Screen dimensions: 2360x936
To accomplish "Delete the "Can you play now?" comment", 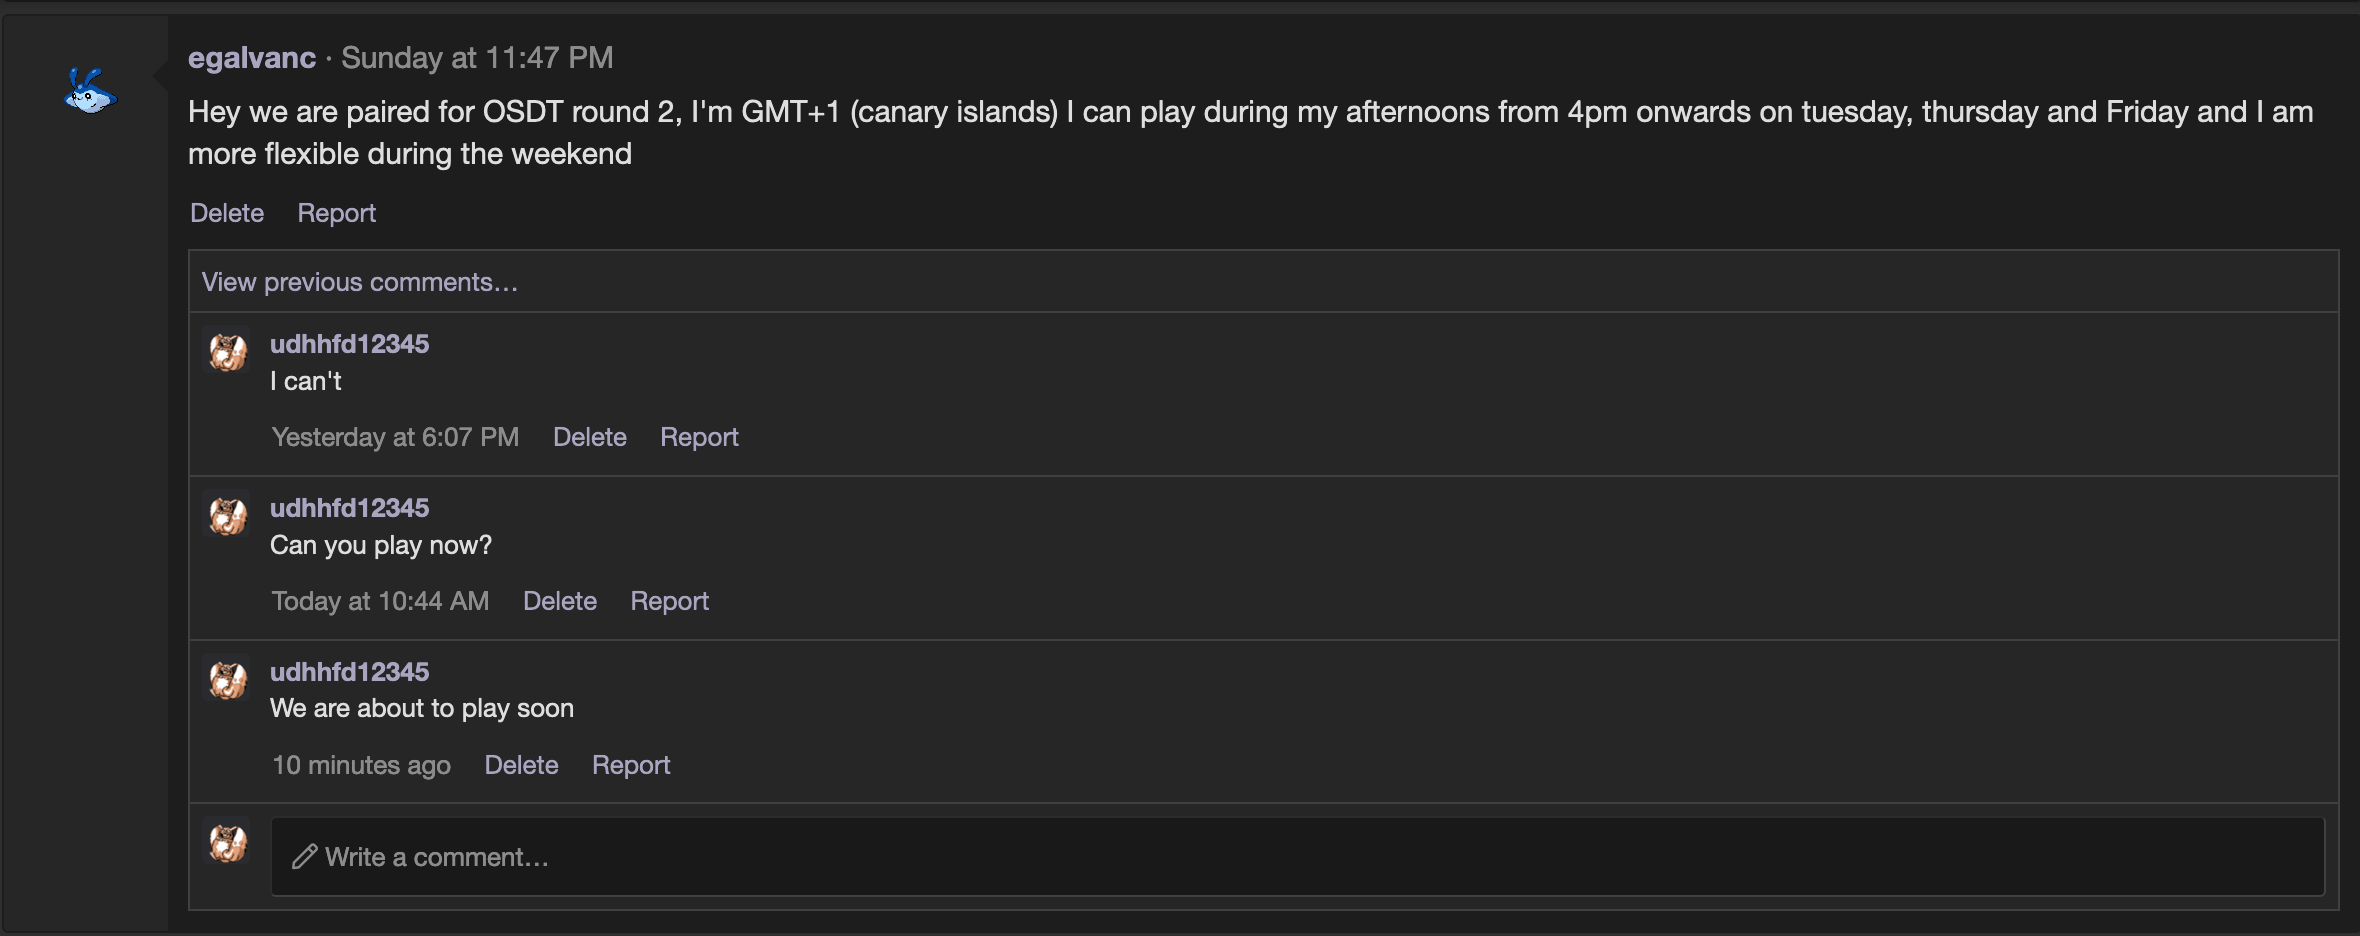I will [x=560, y=601].
